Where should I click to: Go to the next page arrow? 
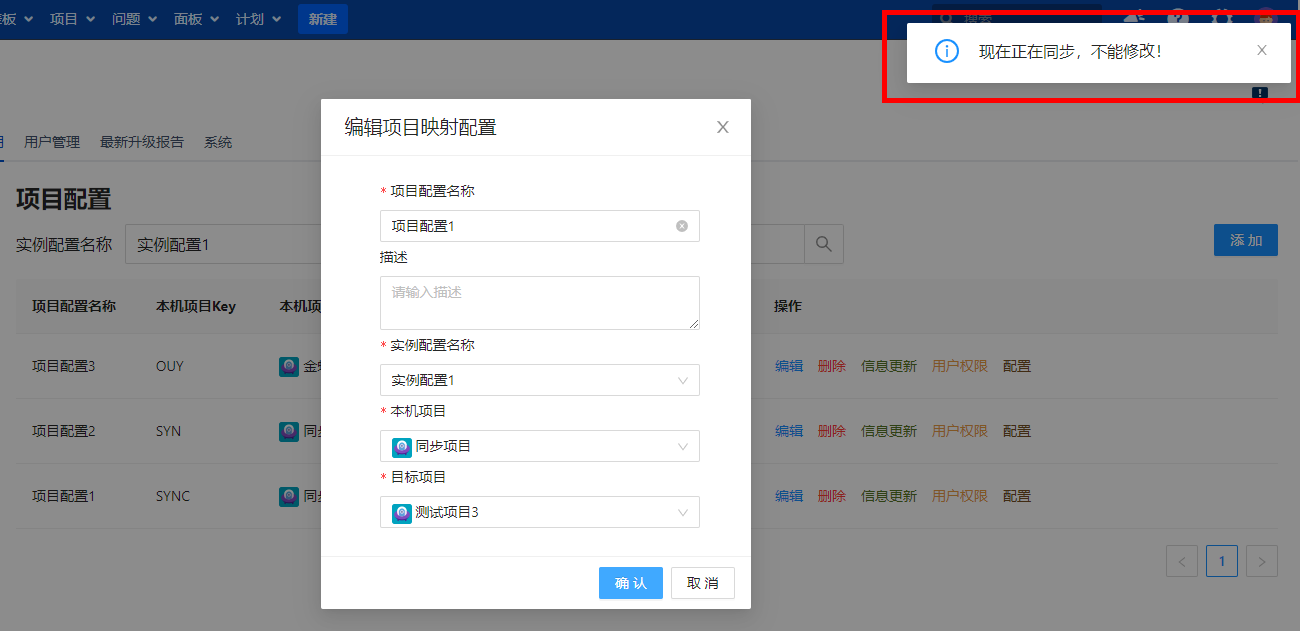click(1263, 562)
